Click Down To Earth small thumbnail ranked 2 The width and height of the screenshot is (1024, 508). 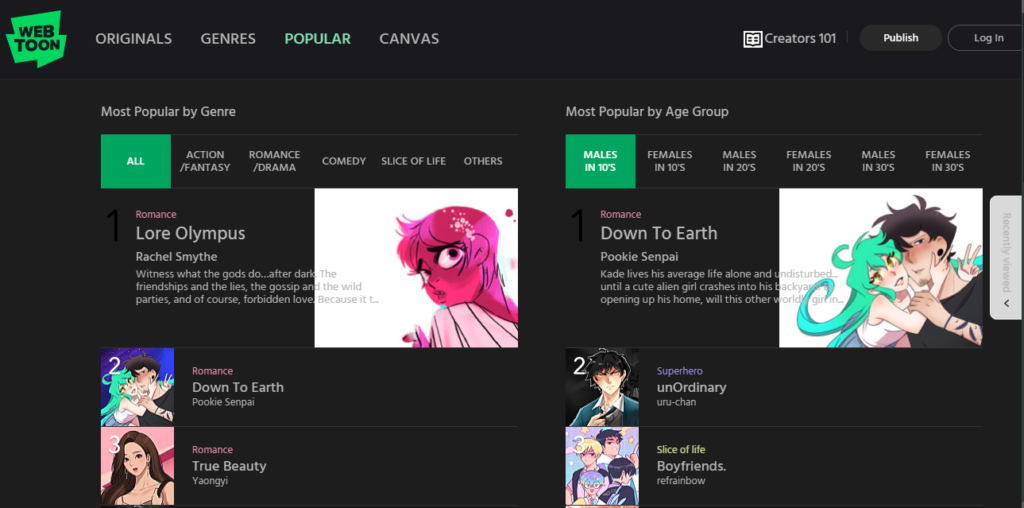(138, 387)
